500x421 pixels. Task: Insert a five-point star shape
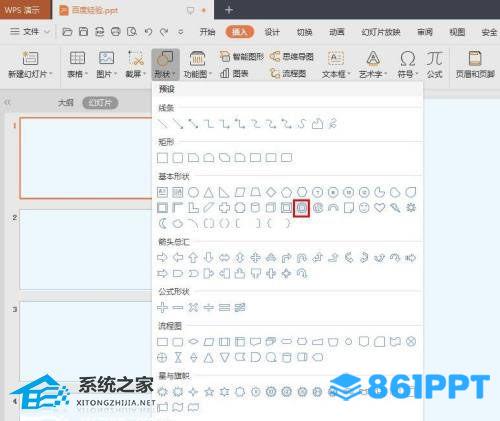tap(209, 392)
